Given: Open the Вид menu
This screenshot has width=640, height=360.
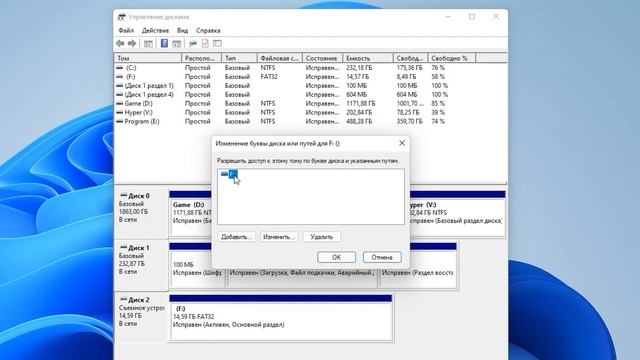Looking at the screenshot, I should tap(182, 31).
